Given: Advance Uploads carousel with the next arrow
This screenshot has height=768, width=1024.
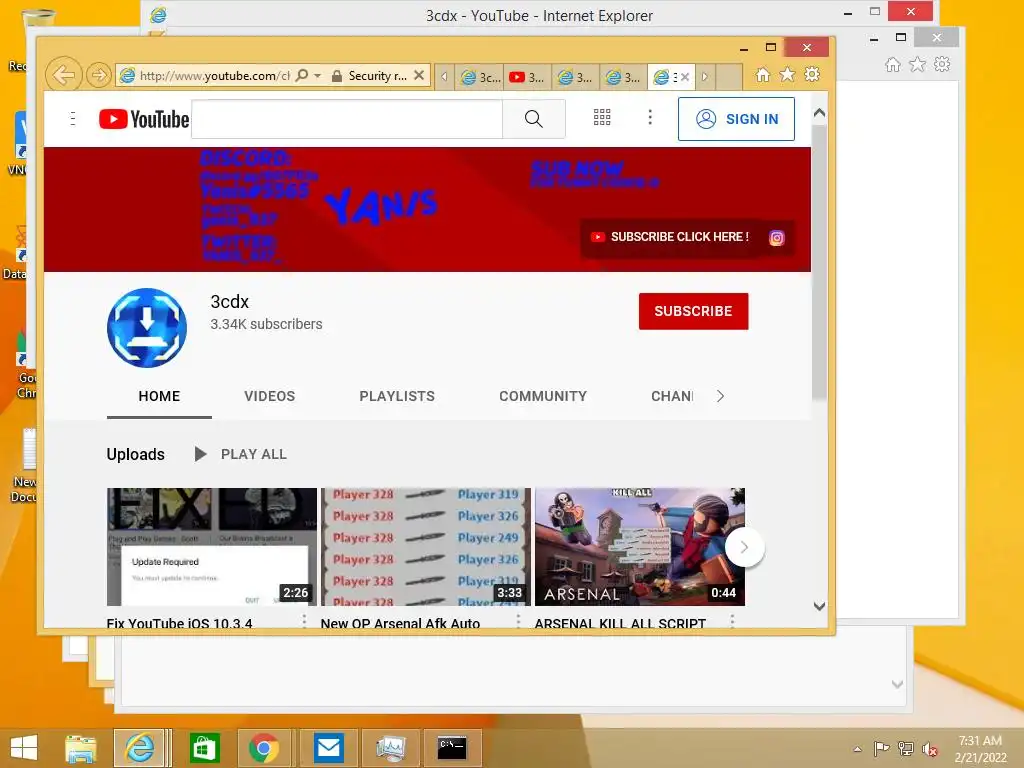Looking at the screenshot, I should [x=744, y=547].
